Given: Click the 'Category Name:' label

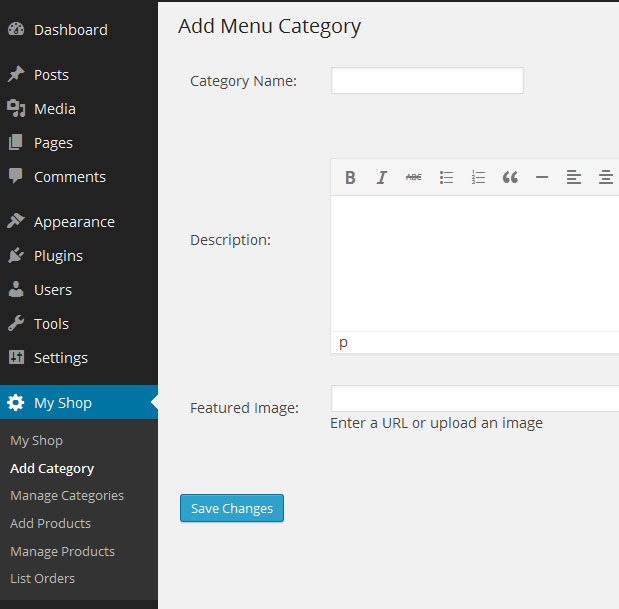Looking at the screenshot, I should pos(243,81).
